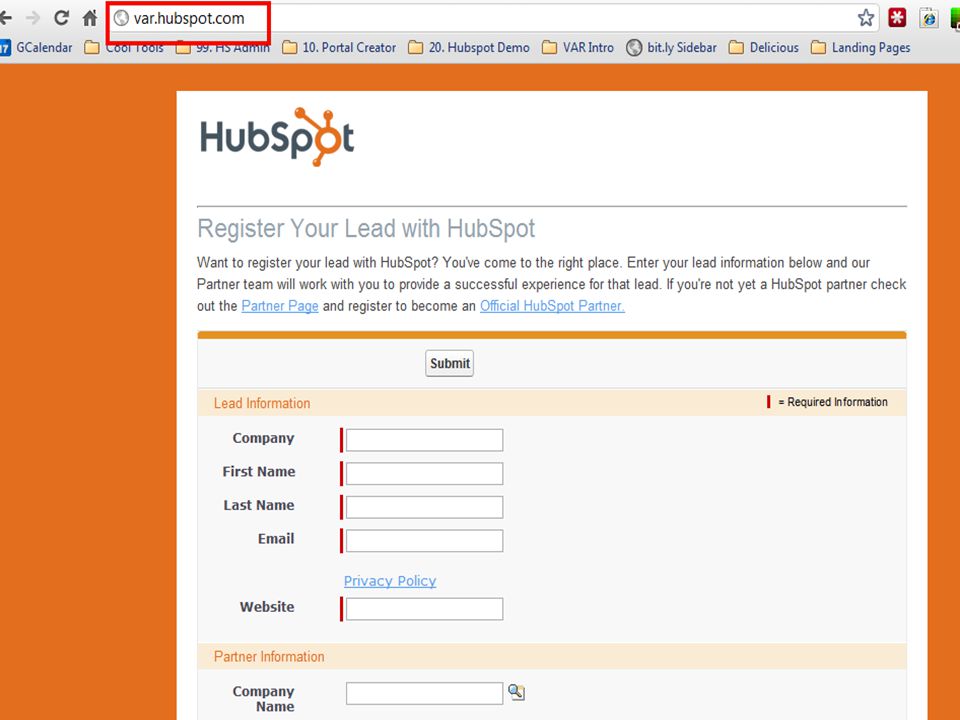Expand the VAR Intro bookmark folder
Viewport: 960px width, 720px height.
(578, 48)
